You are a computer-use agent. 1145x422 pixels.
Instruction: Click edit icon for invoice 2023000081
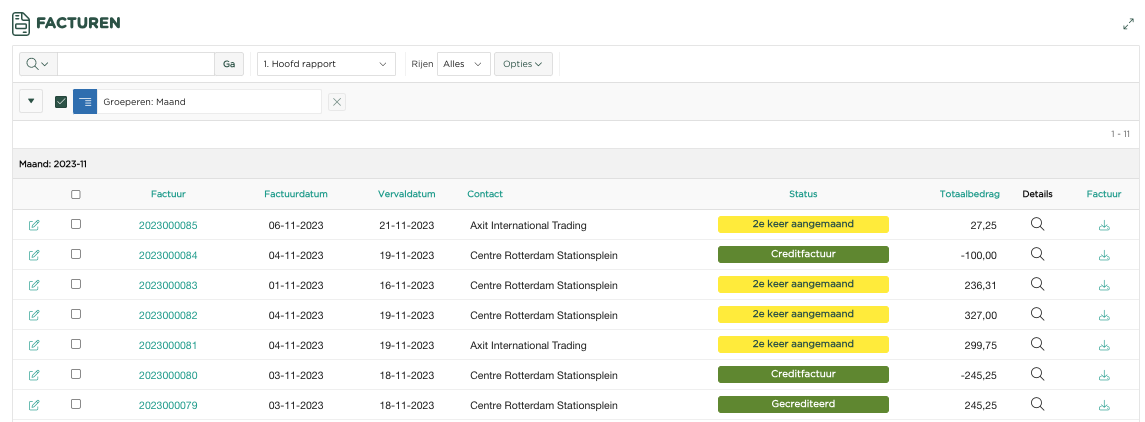coord(34,345)
